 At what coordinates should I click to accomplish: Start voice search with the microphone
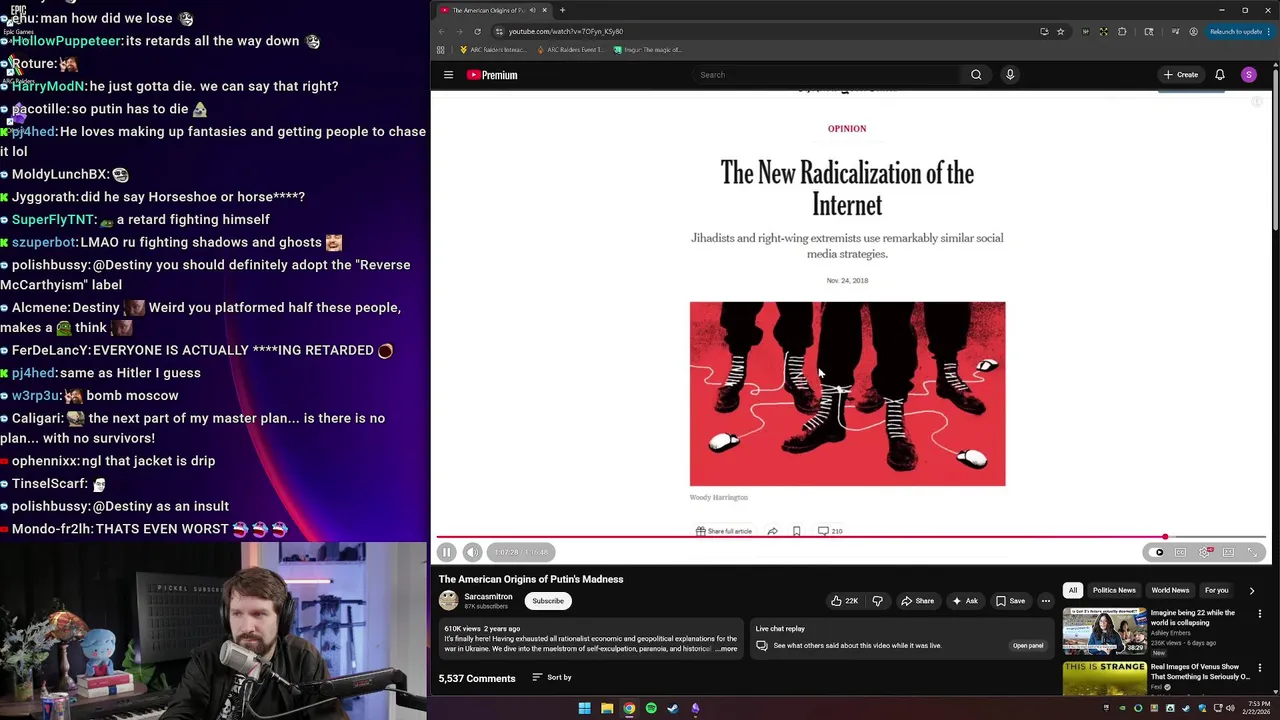click(x=1010, y=75)
